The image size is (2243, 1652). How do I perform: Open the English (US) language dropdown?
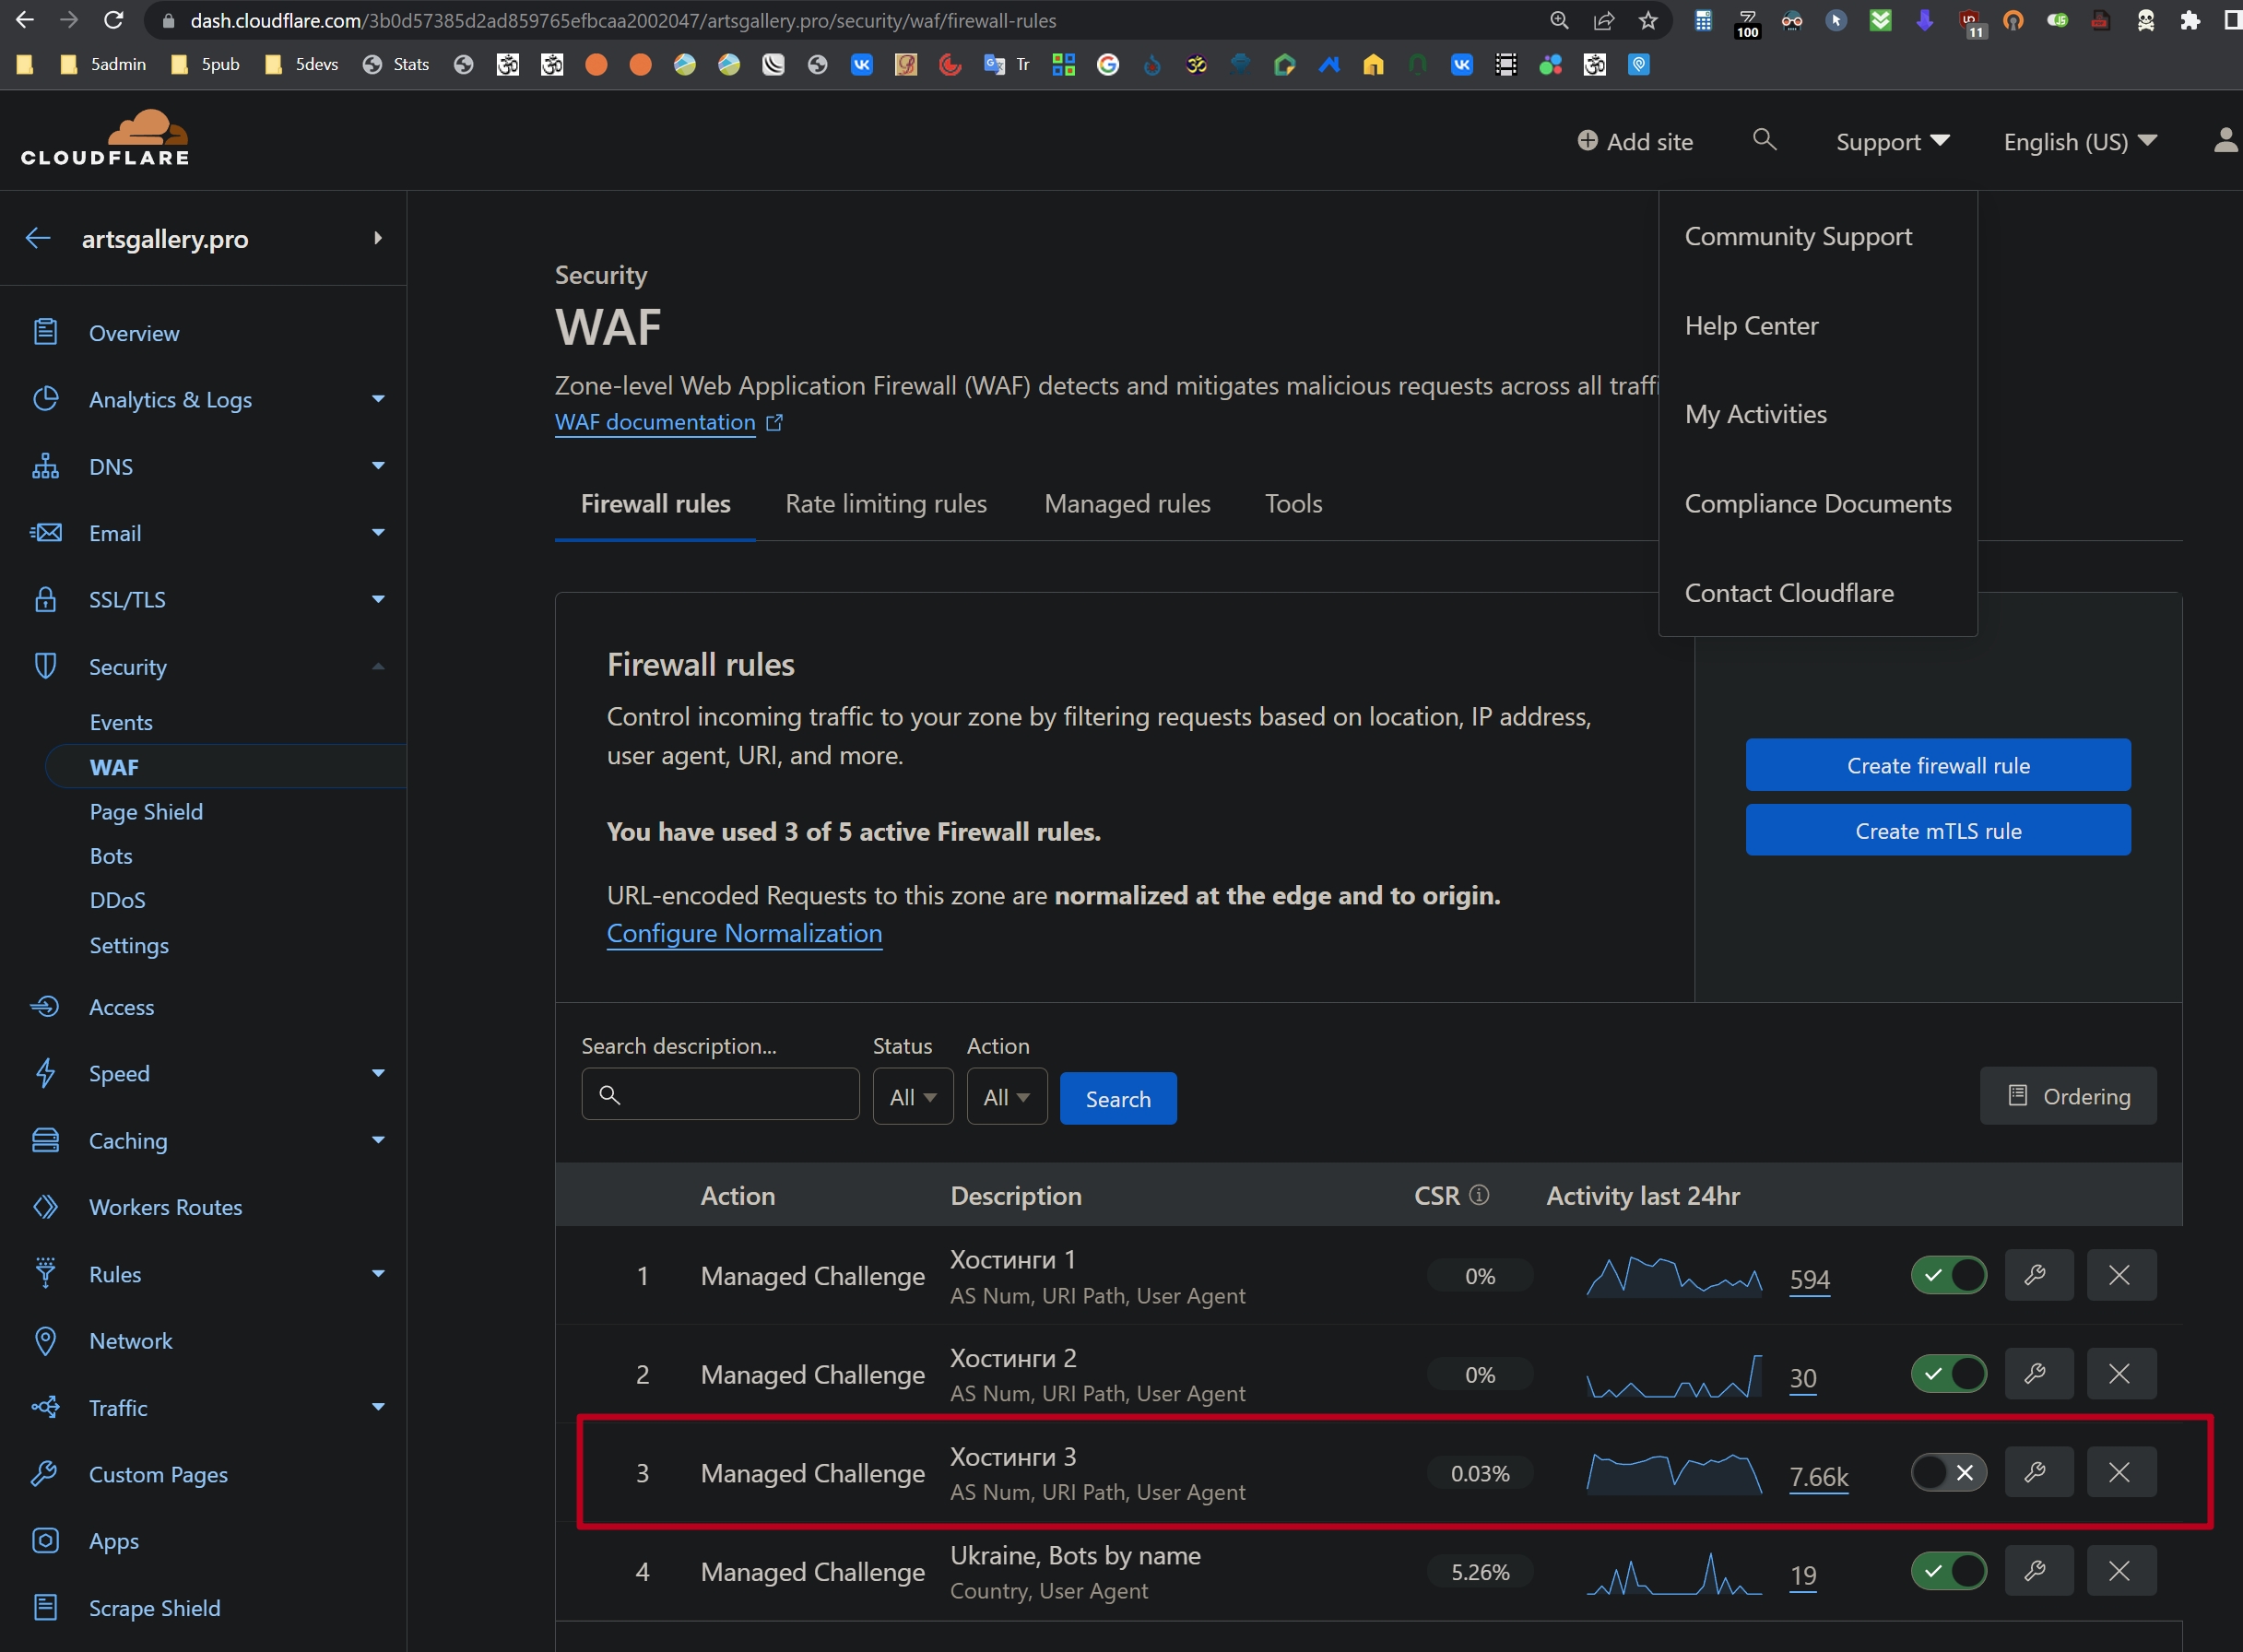(2080, 142)
